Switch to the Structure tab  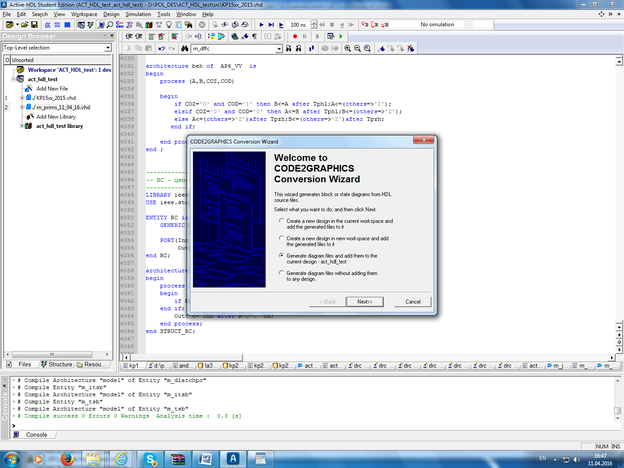click(55, 365)
